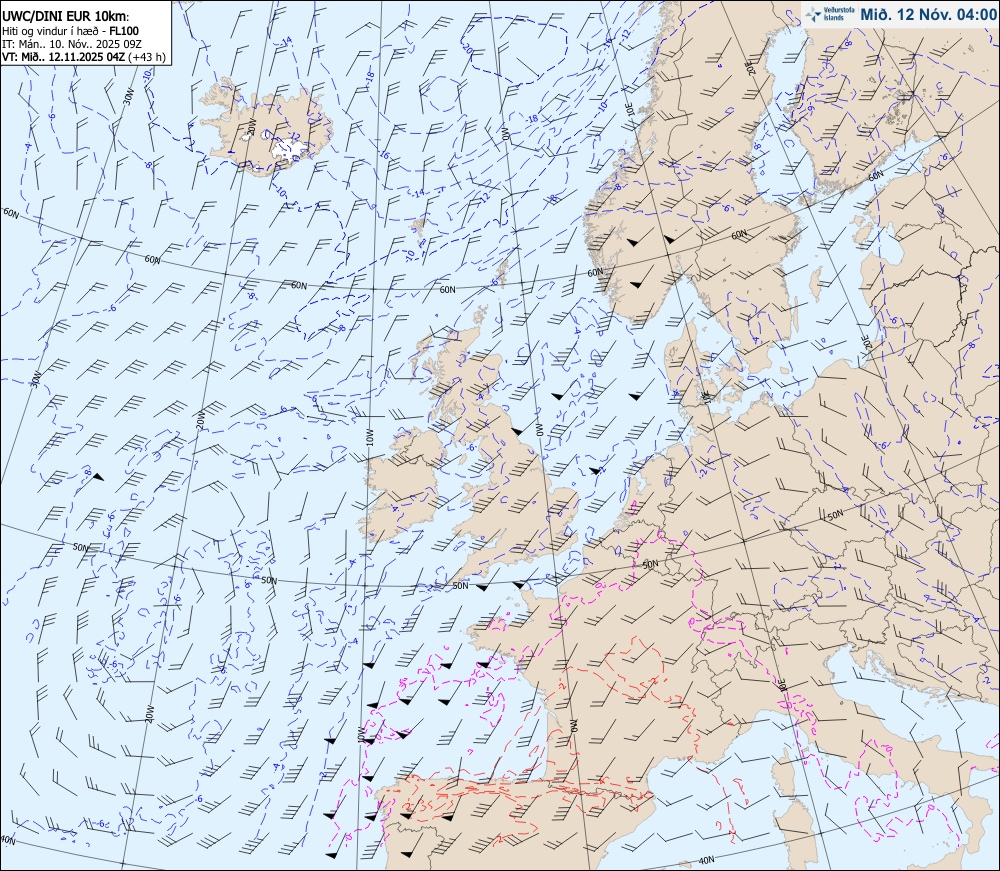This screenshot has width=1000, height=871.
Task: Click the '-16' contour label east of Iceland
Action: (383, 155)
